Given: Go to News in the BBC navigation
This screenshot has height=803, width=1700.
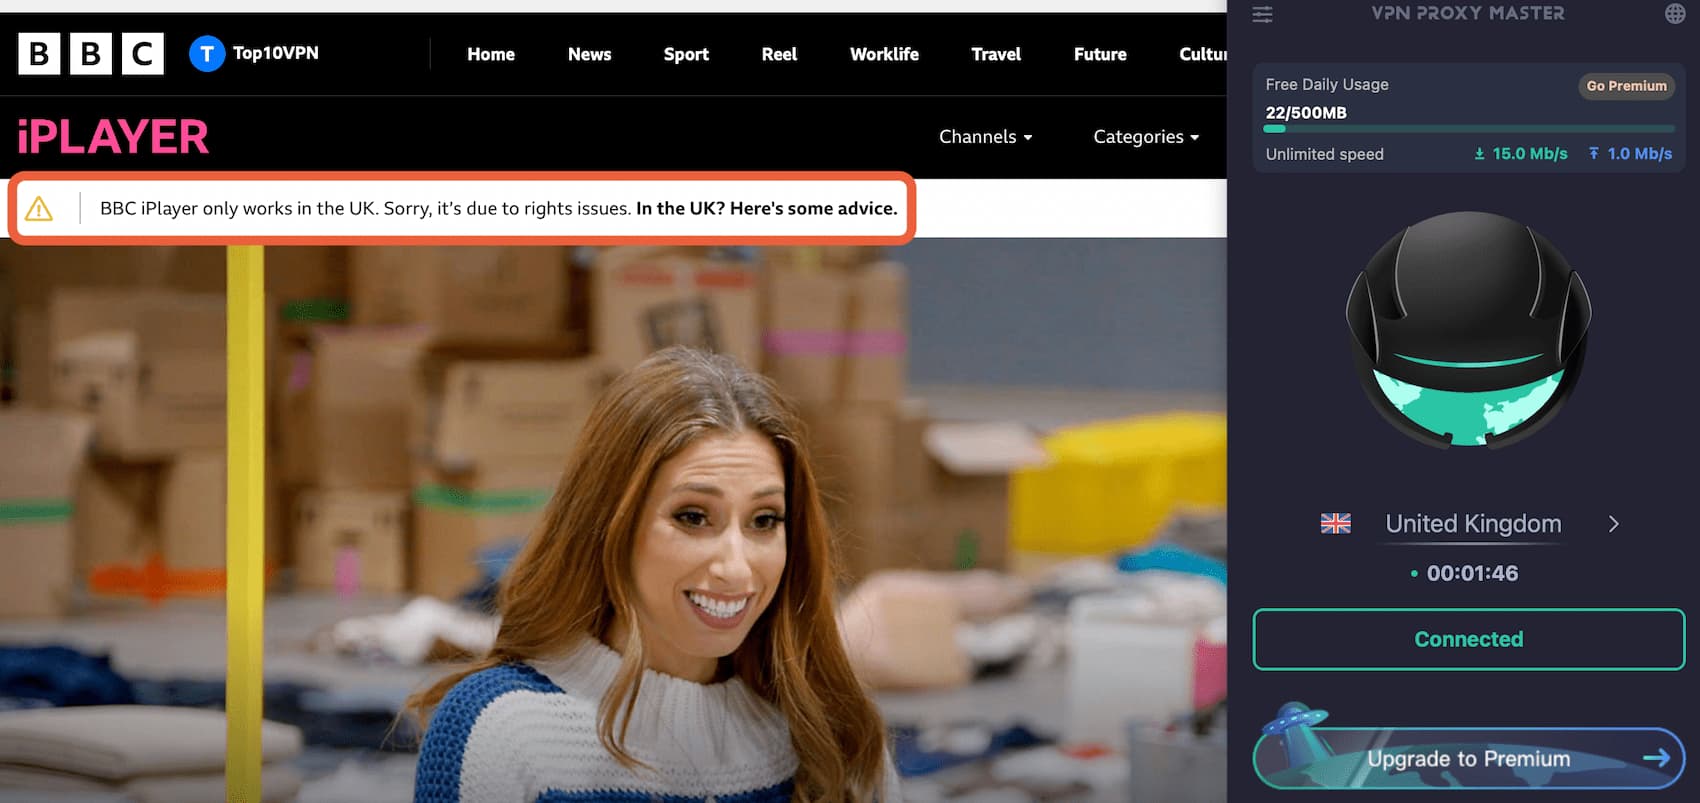Looking at the screenshot, I should 589,54.
